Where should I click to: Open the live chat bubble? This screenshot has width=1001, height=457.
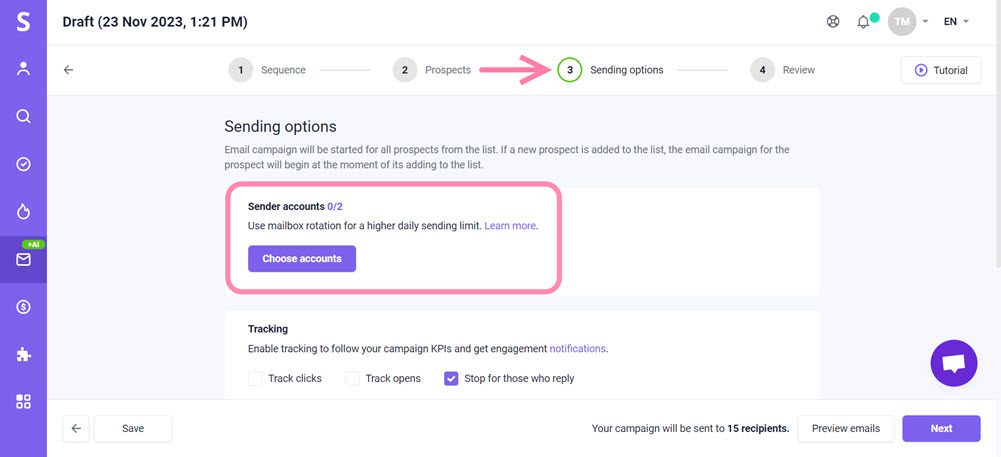953,363
